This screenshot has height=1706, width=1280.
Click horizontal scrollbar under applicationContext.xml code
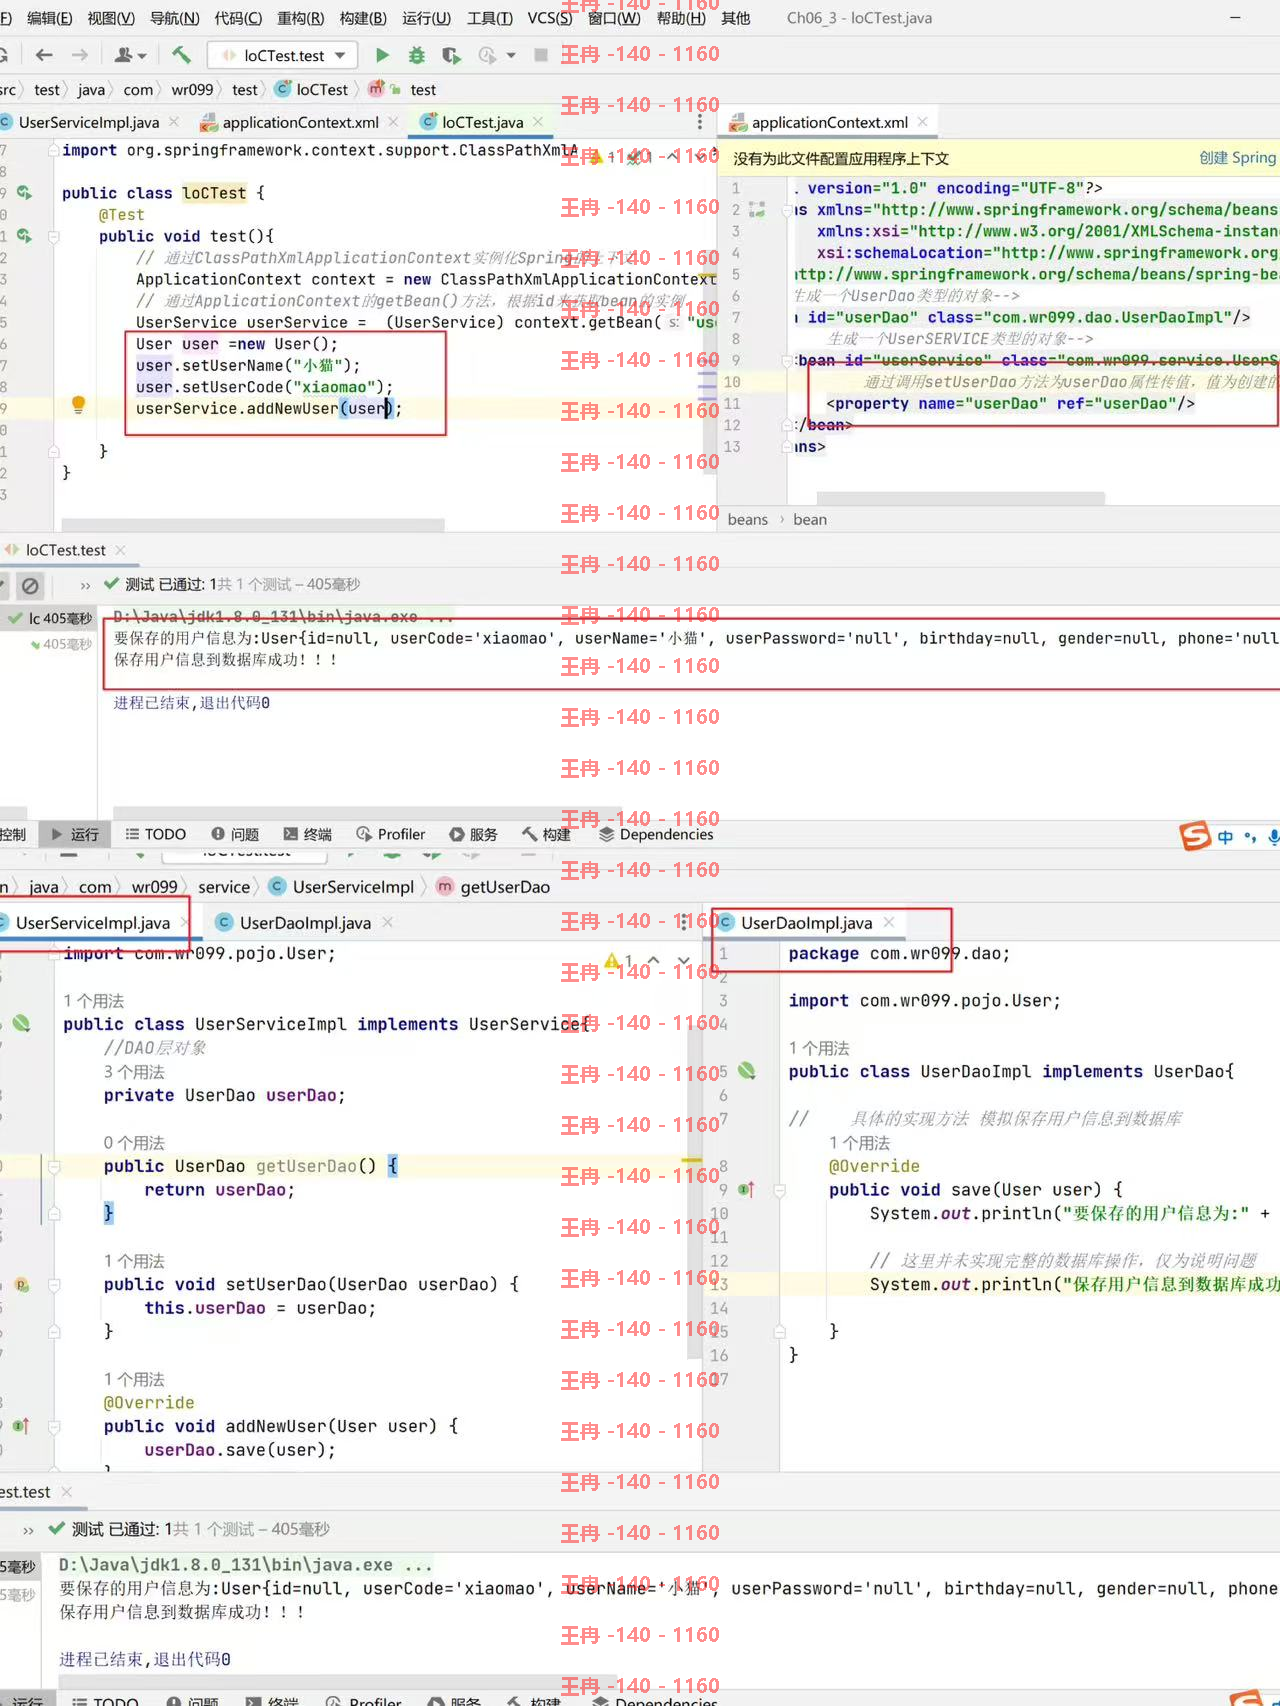pos(960,498)
